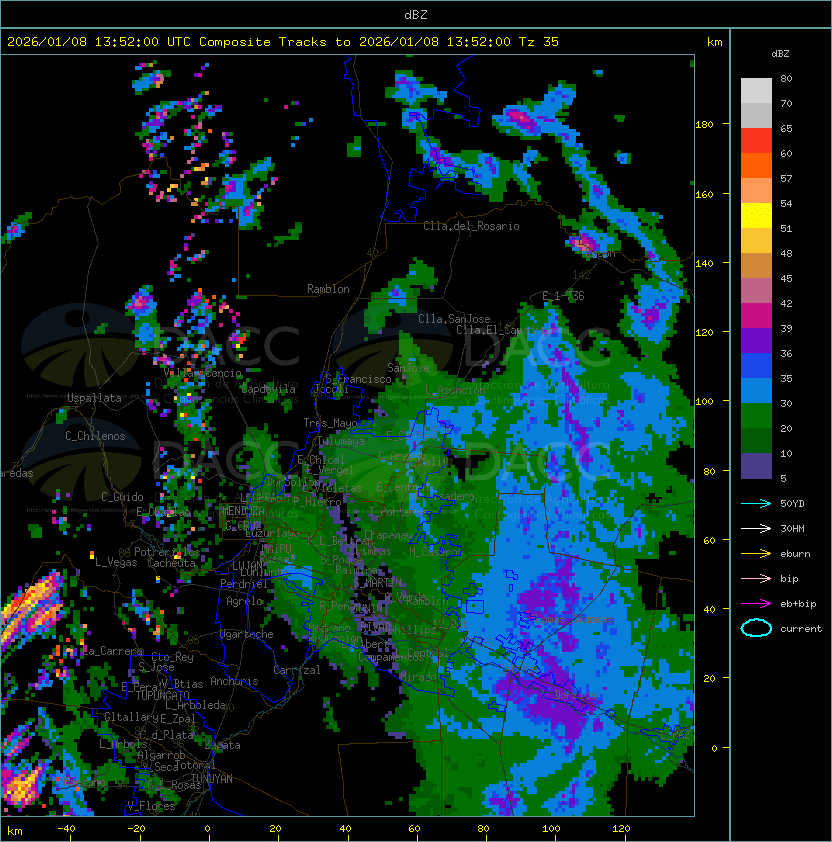Viewport: 832px width, 842px height.
Task: Click the 'current' legend label
Action: [x=801, y=629]
